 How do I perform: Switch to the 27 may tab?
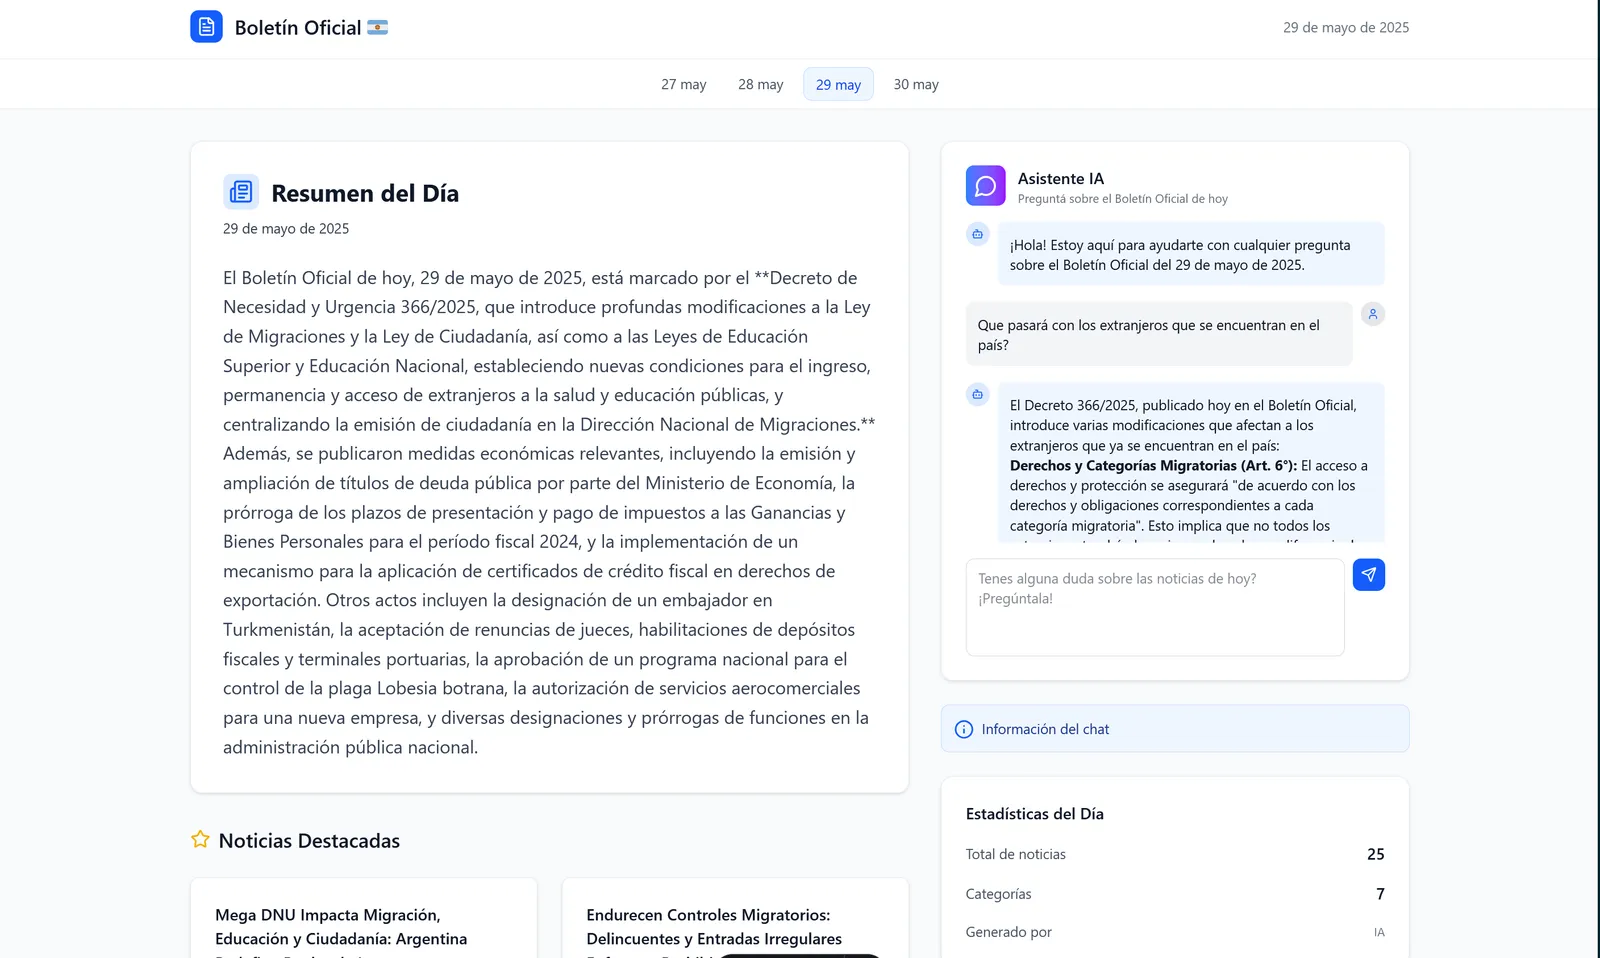[x=684, y=84]
